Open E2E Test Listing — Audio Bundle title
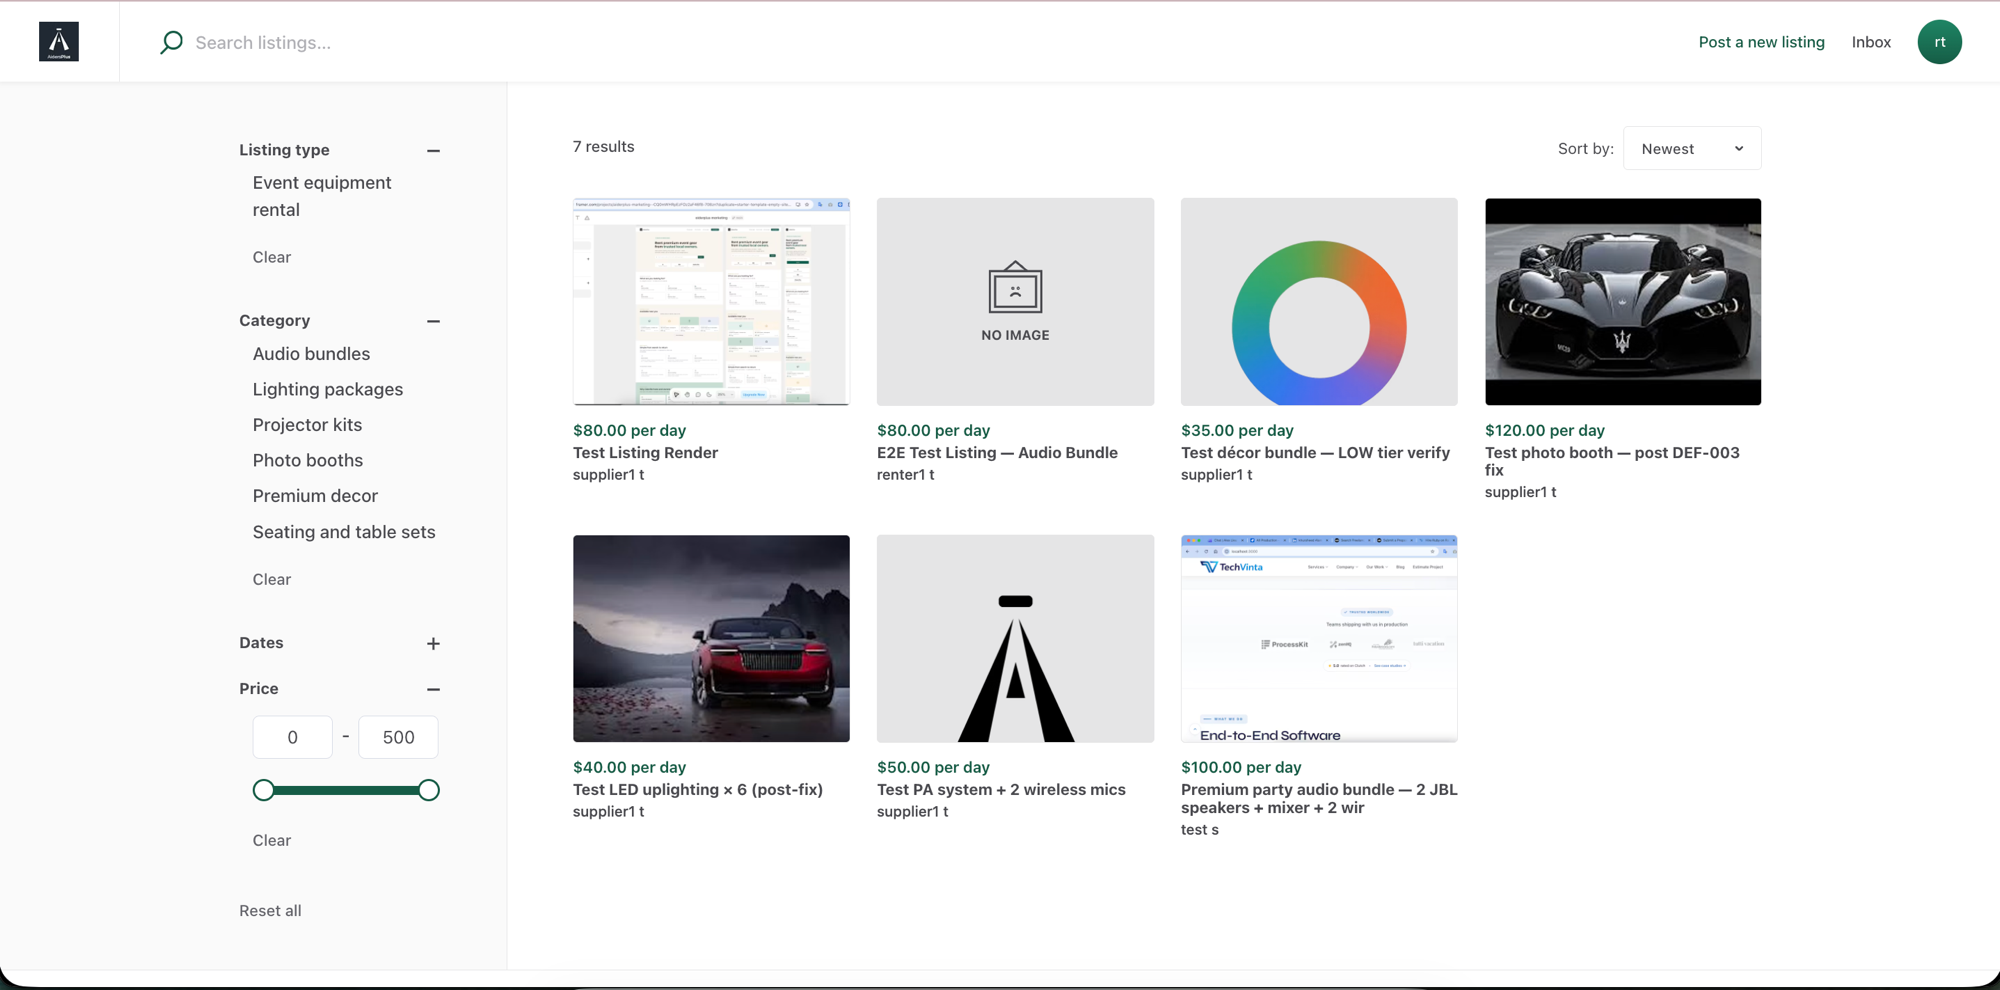 [997, 452]
